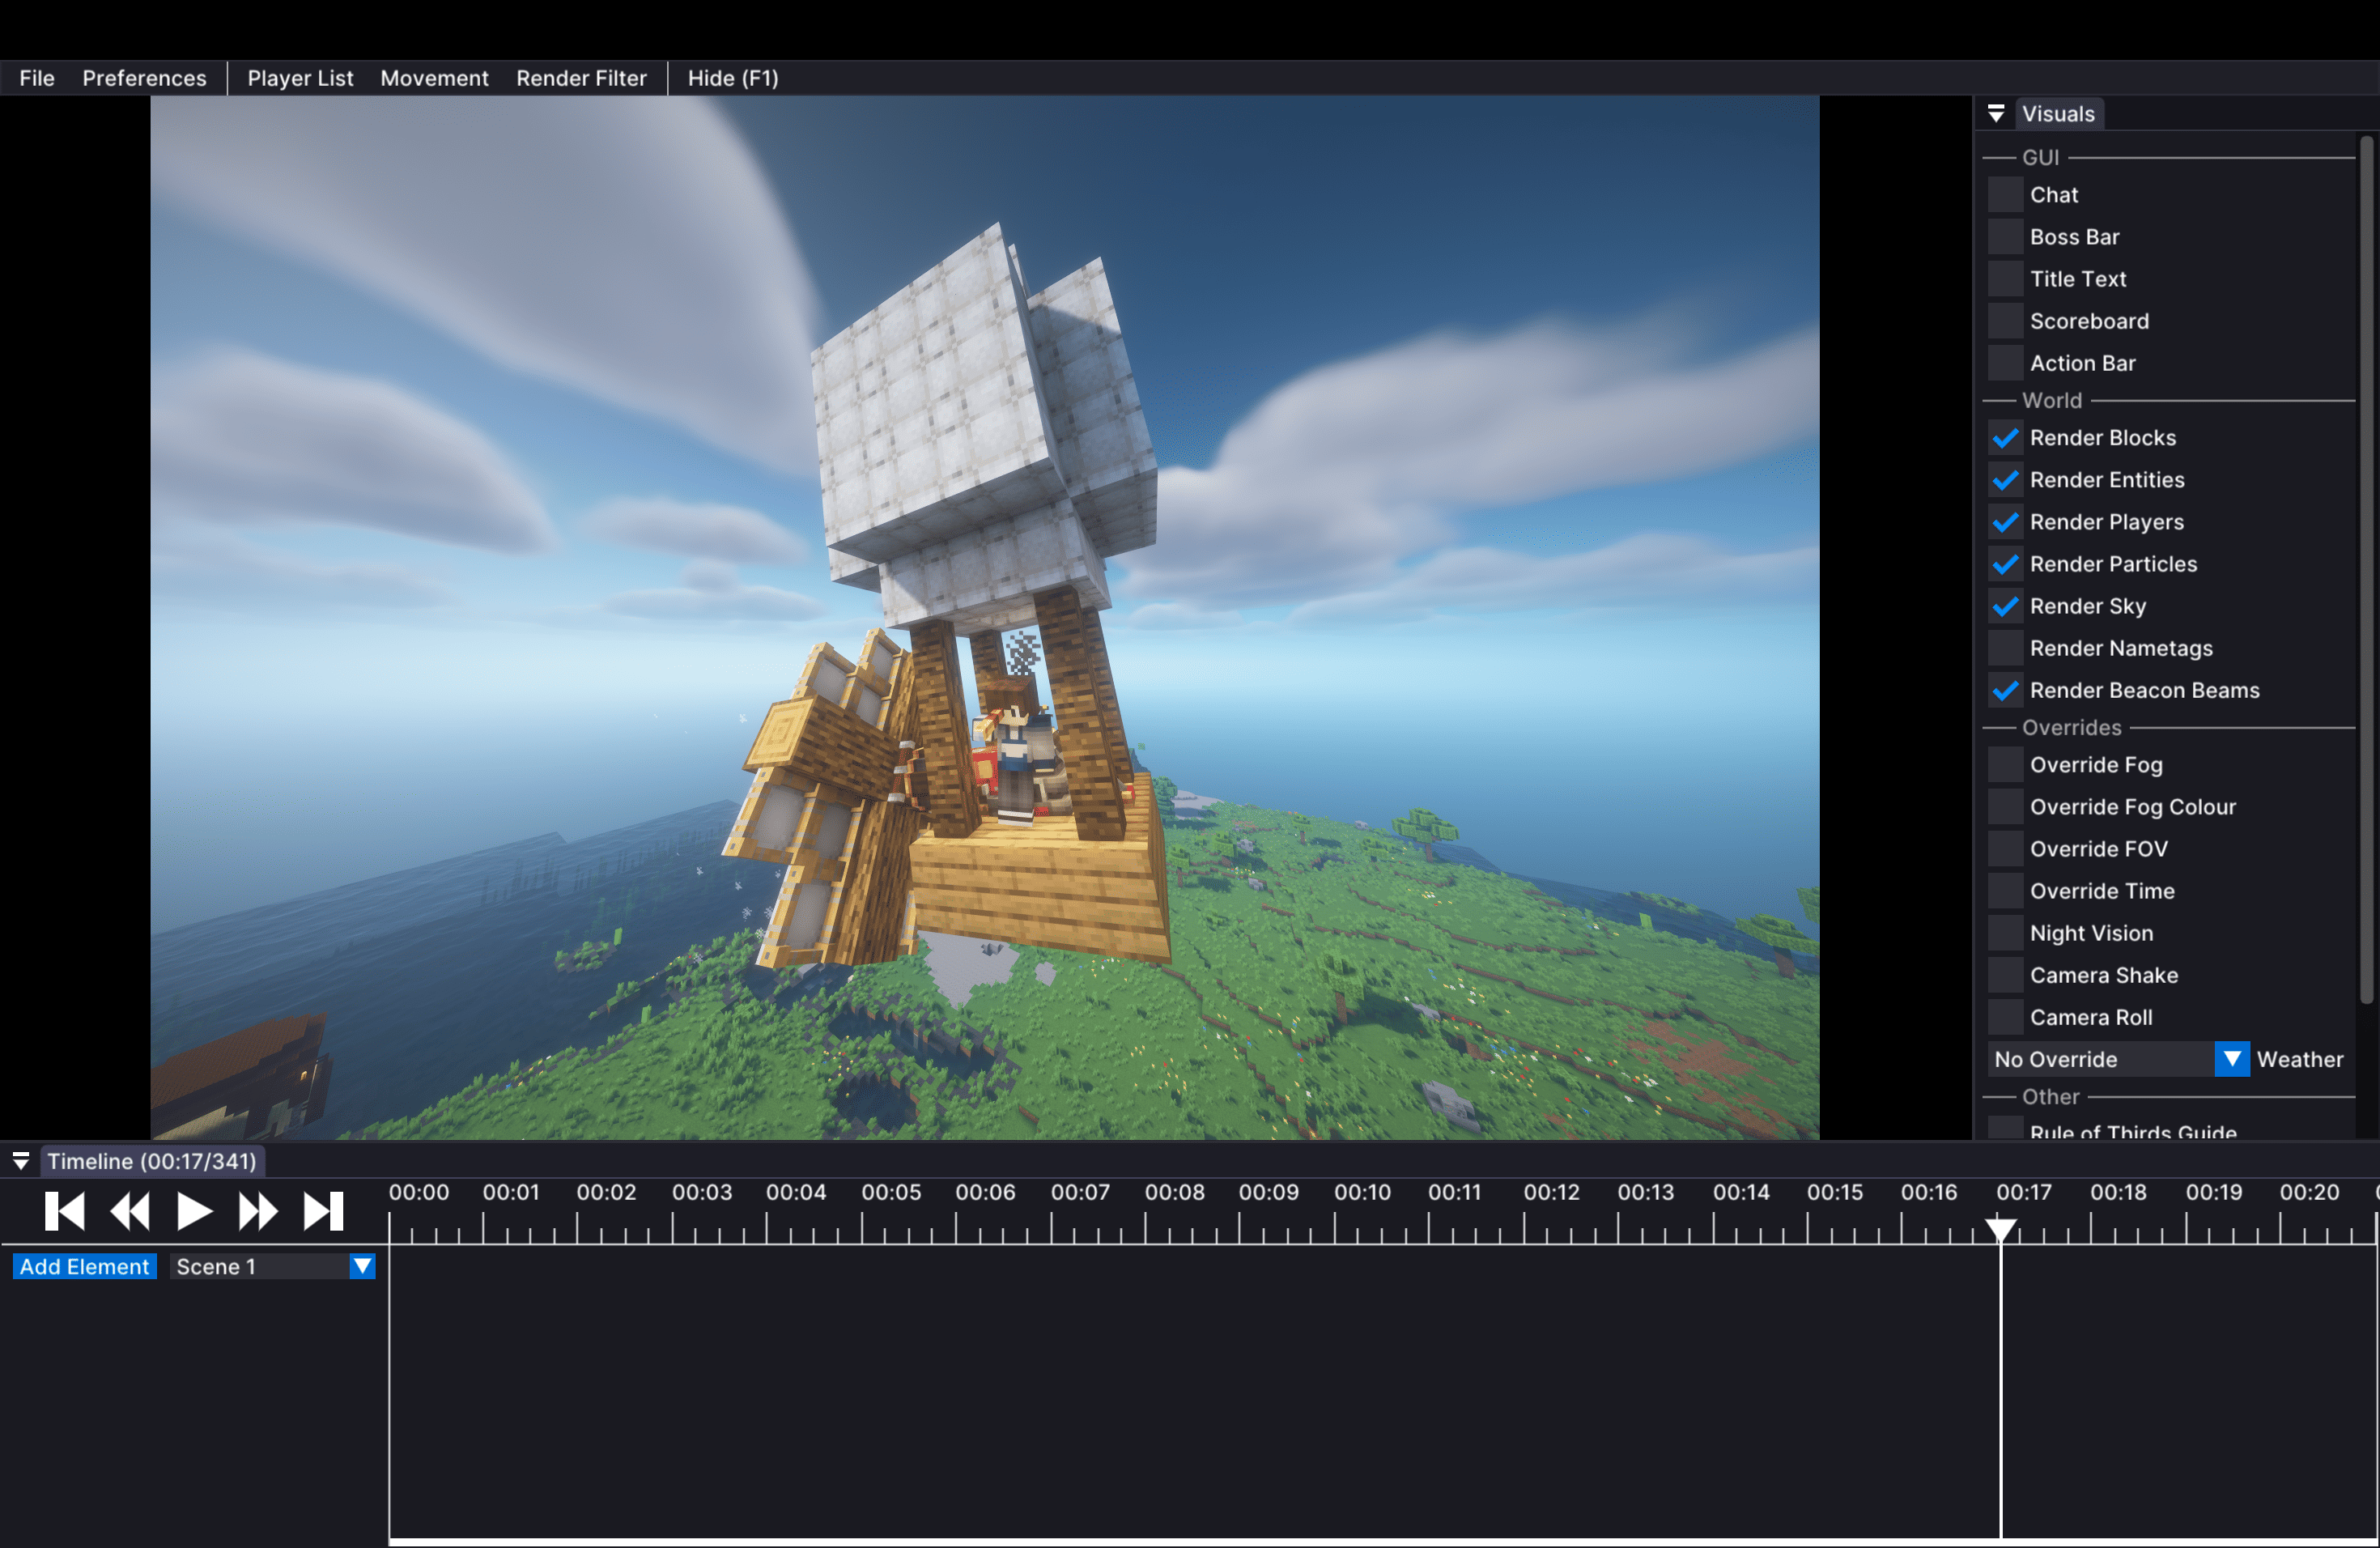Select the Visuals tab

tap(2058, 114)
